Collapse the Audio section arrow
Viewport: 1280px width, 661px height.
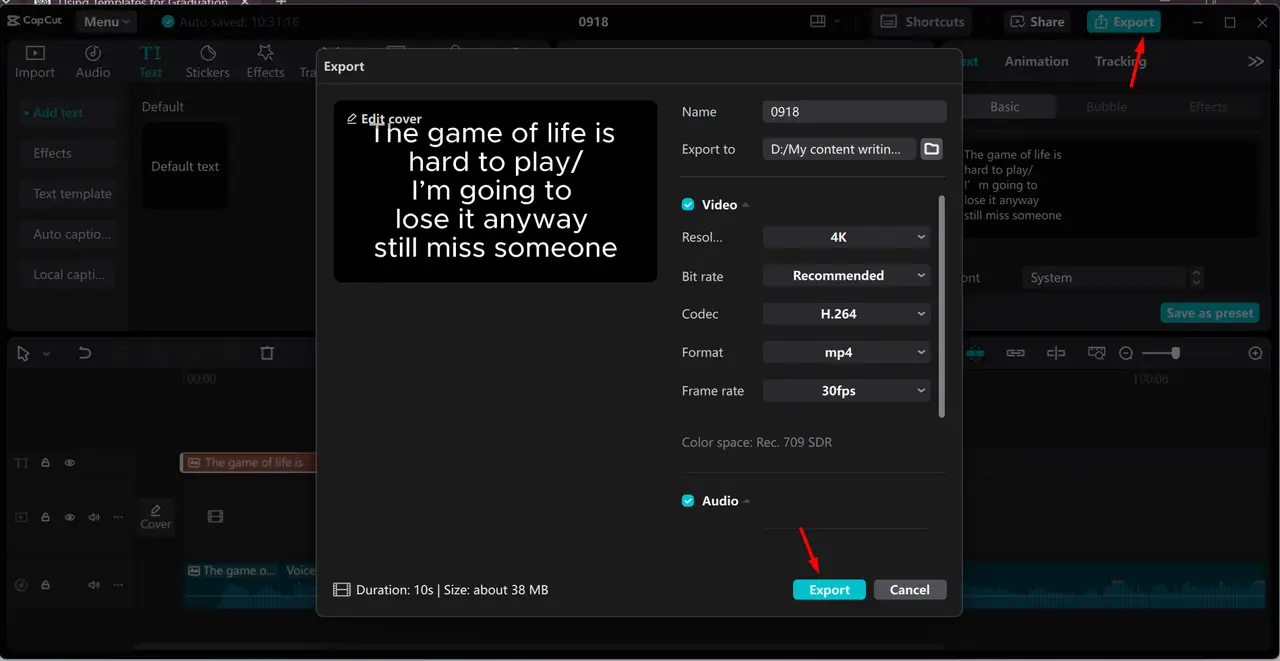point(747,501)
